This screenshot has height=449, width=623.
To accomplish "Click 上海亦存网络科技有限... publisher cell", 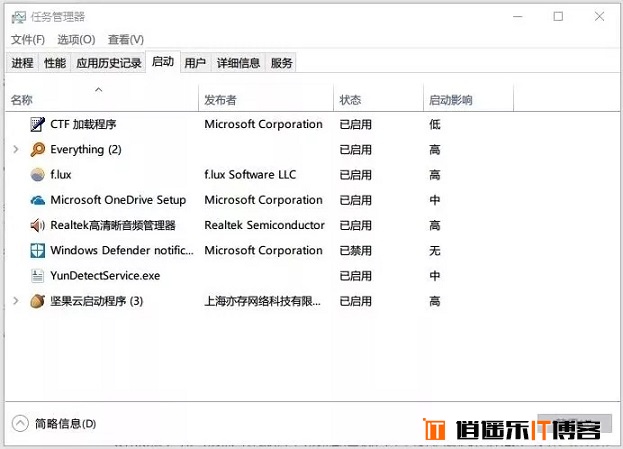I will (262, 301).
